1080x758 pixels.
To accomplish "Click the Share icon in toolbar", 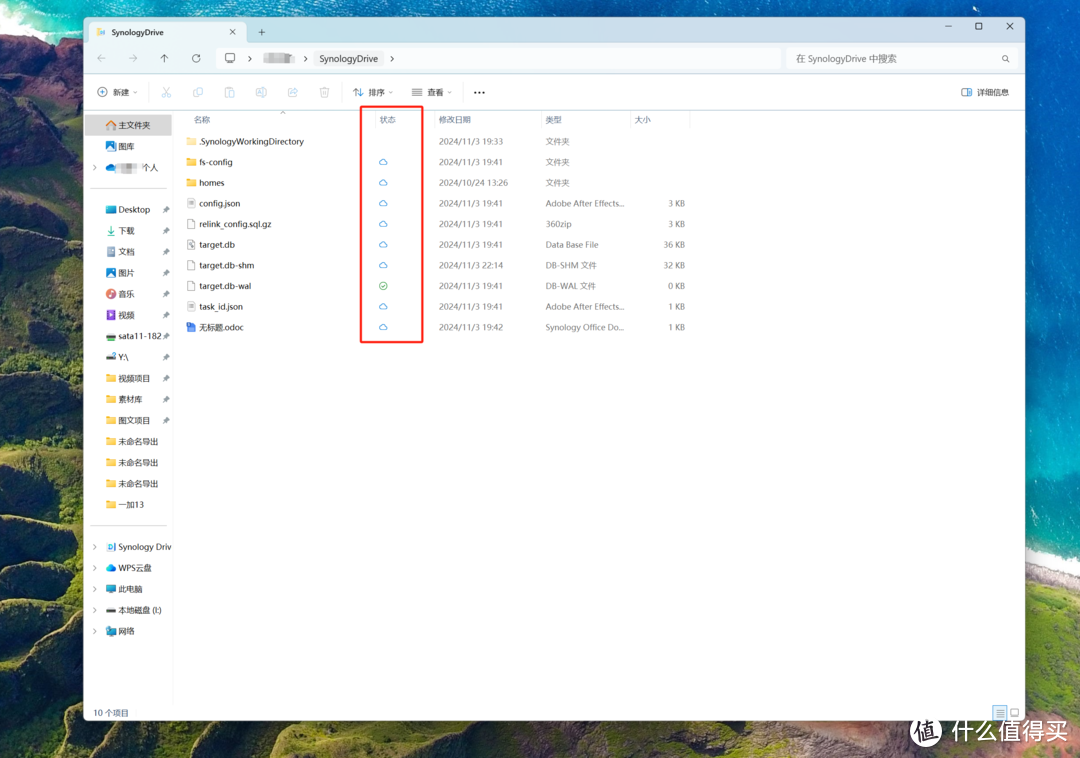I will point(292,92).
